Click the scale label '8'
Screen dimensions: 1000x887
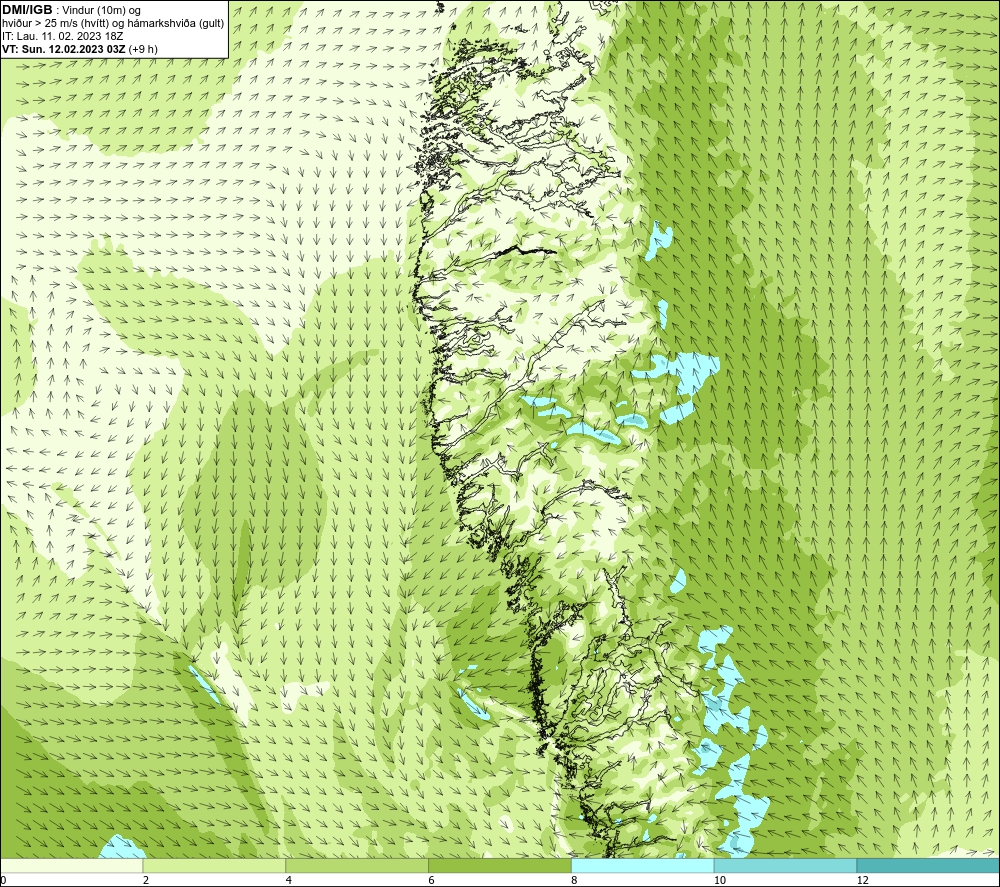coord(575,881)
